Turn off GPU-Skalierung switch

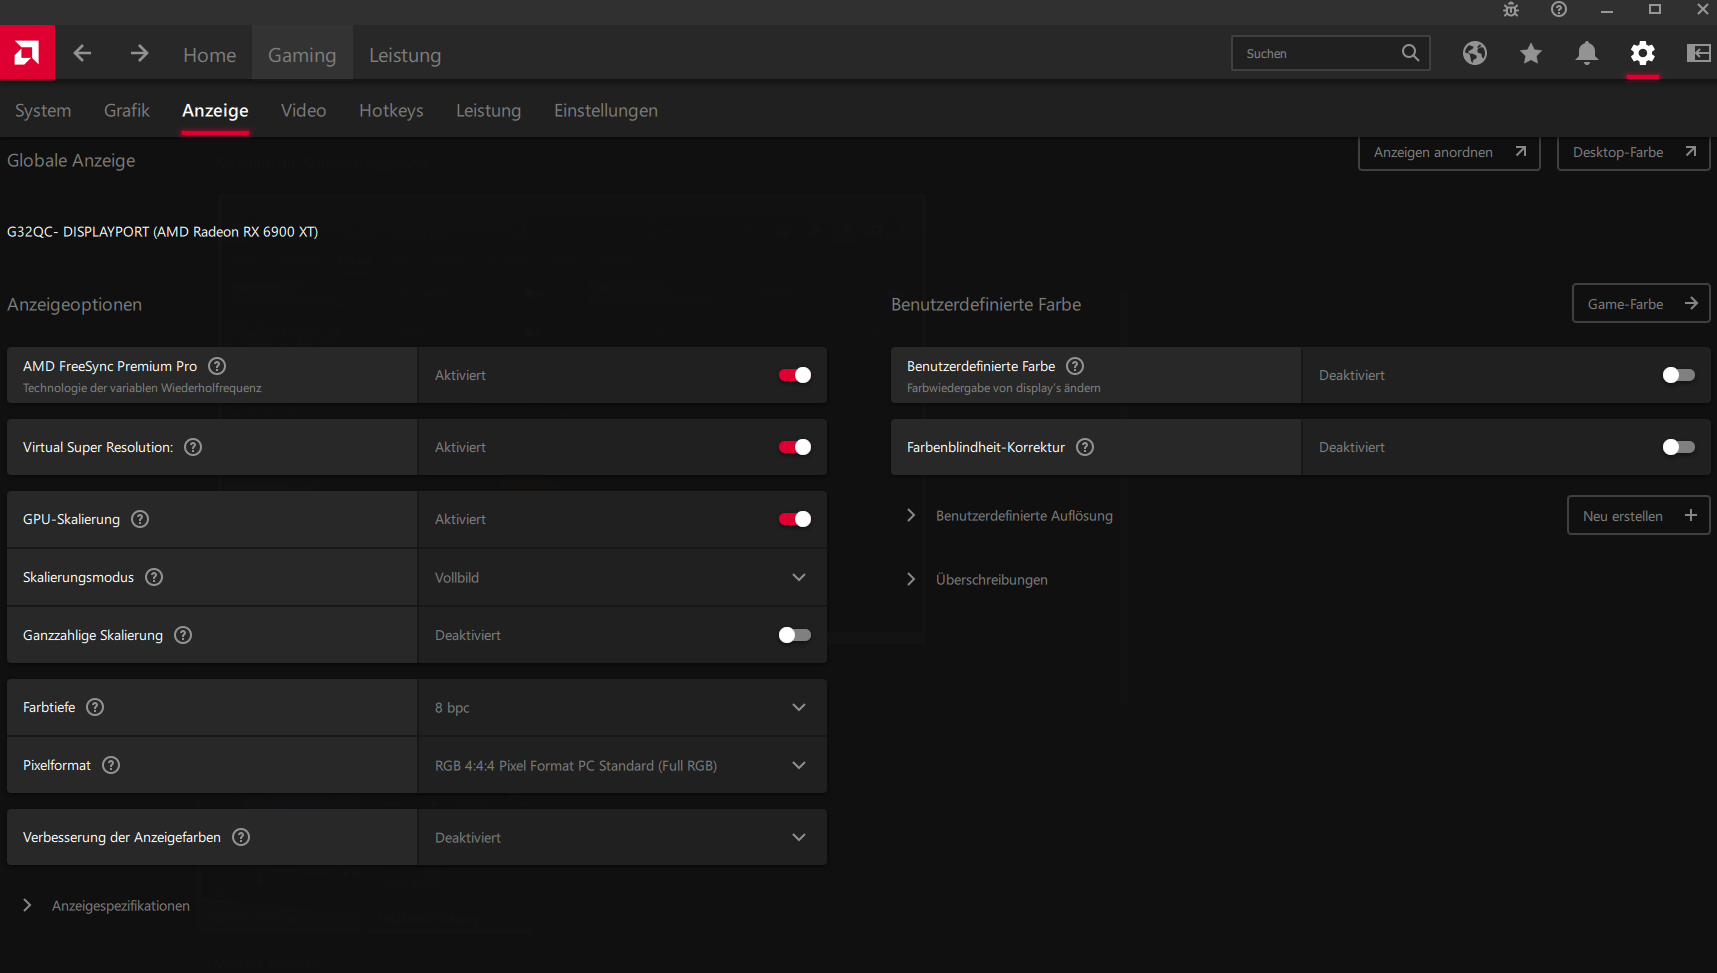pos(795,519)
